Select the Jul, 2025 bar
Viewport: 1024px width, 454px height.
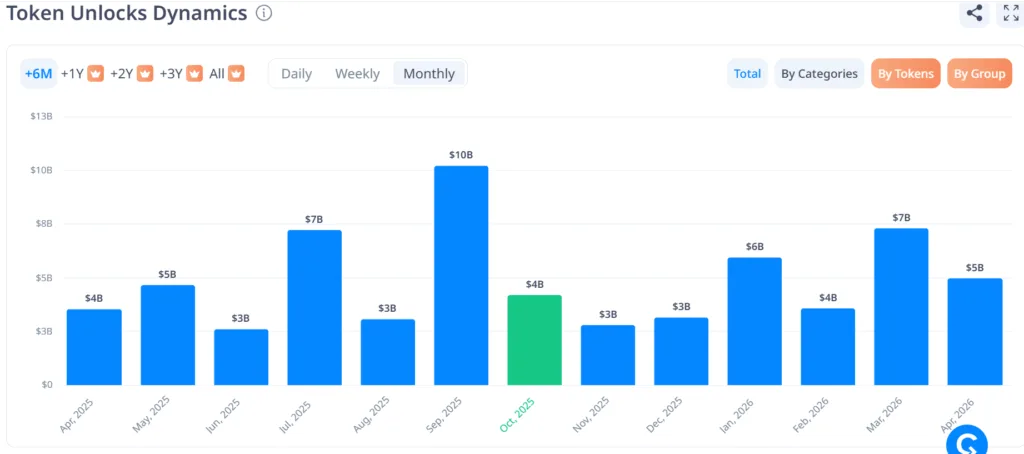click(x=314, y=307)
